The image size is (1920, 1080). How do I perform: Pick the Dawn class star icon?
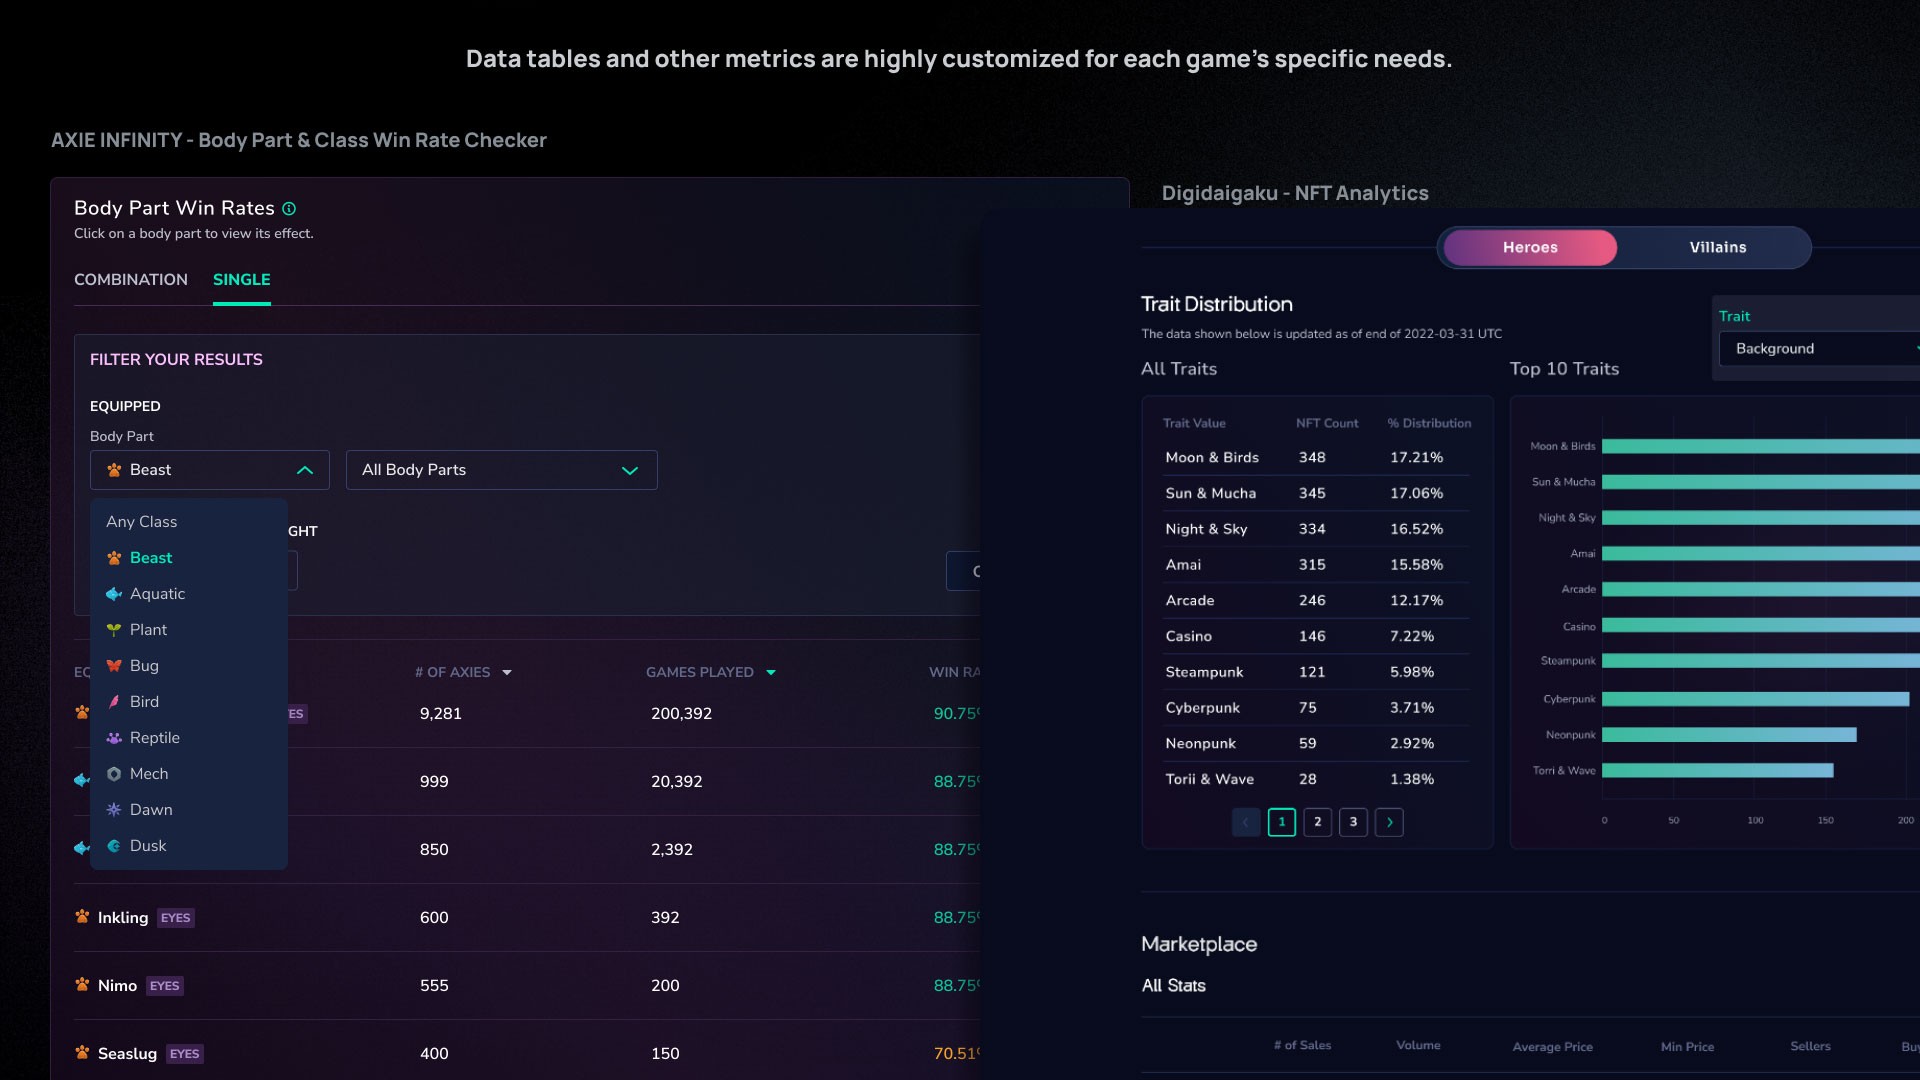click(114, 810)
